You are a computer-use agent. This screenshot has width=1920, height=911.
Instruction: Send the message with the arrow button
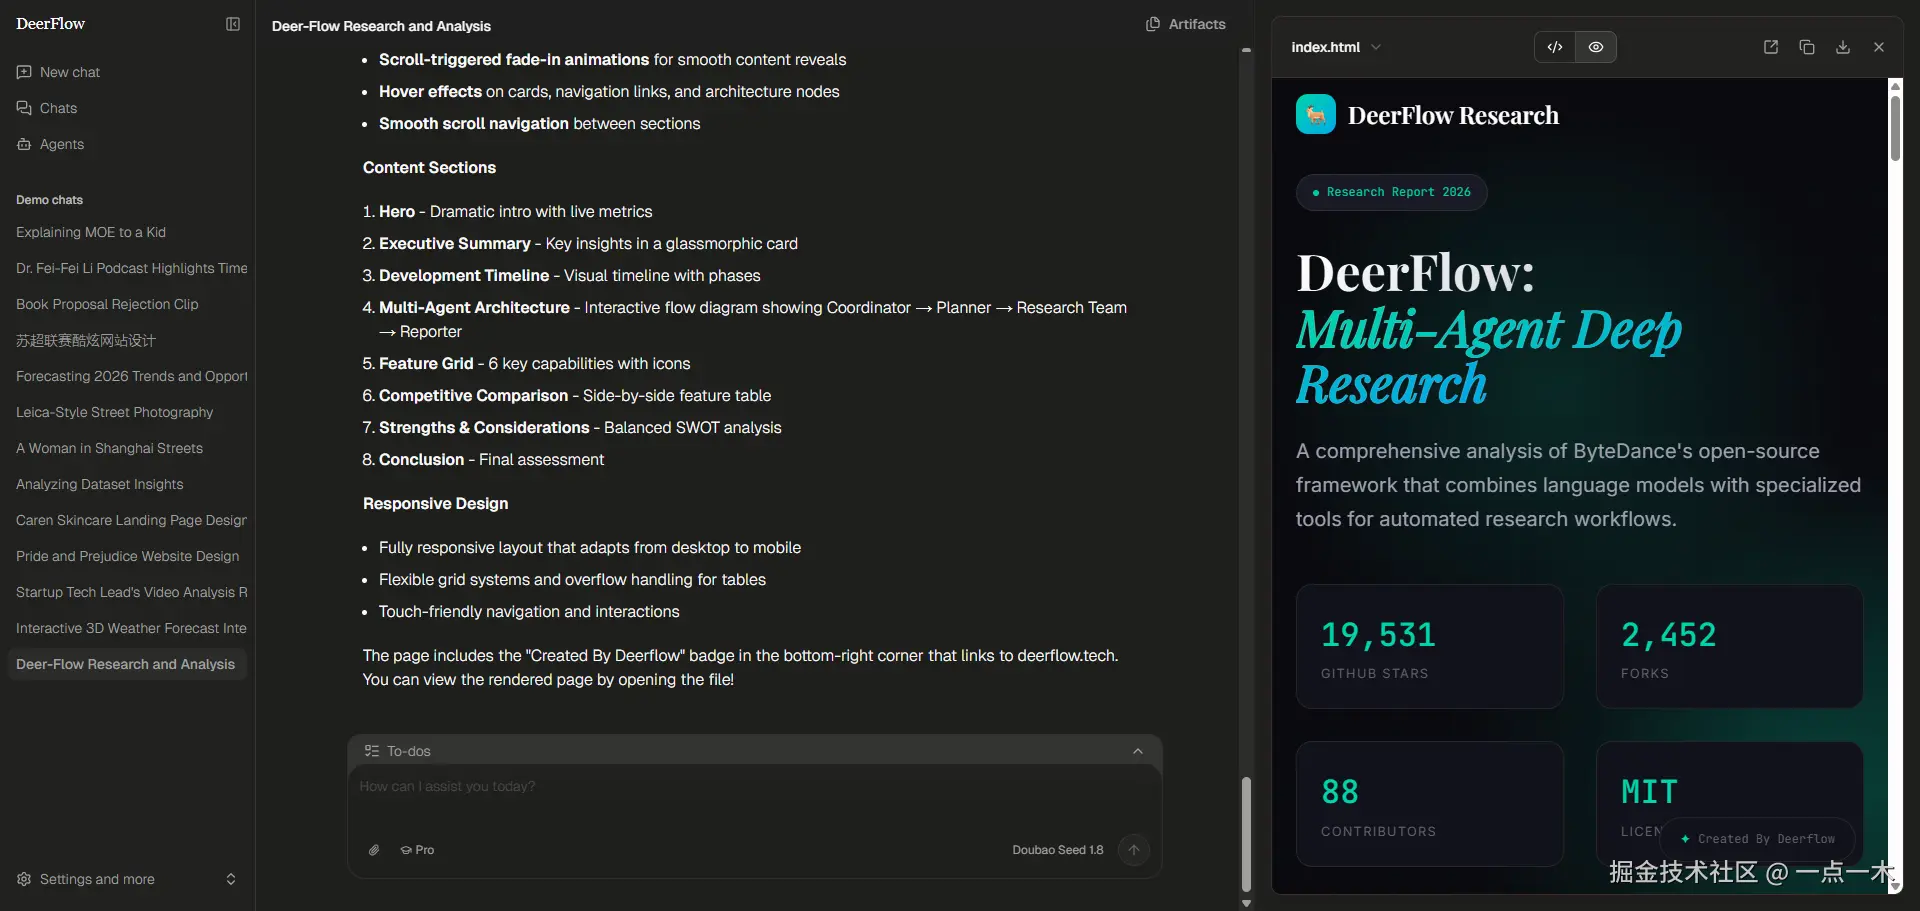pos(1134,850)
